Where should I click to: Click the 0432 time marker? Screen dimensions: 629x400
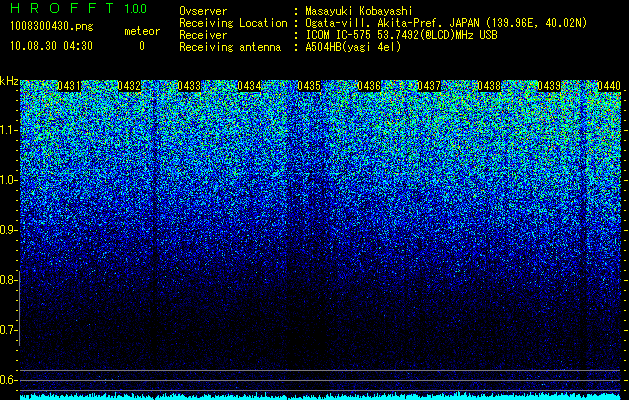129,86
